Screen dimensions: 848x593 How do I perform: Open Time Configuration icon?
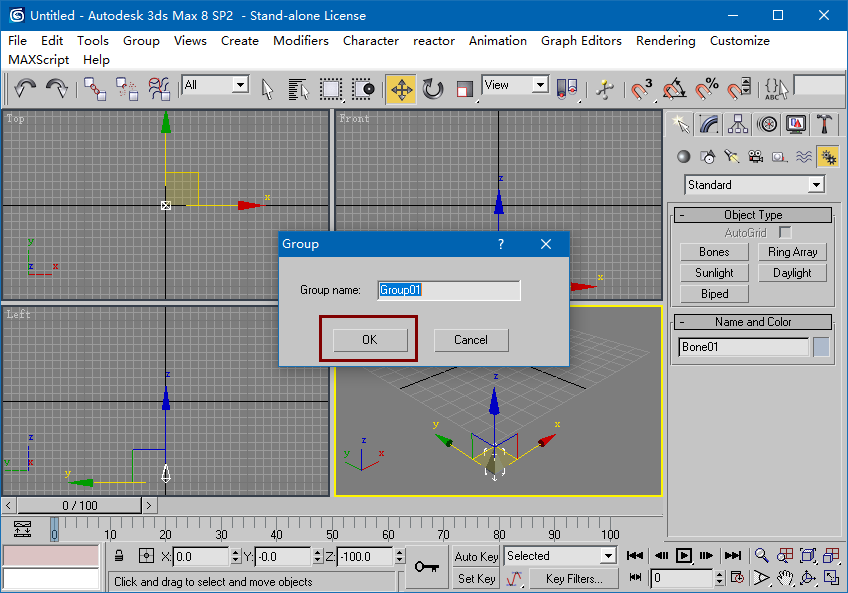[x=738, y=578]
